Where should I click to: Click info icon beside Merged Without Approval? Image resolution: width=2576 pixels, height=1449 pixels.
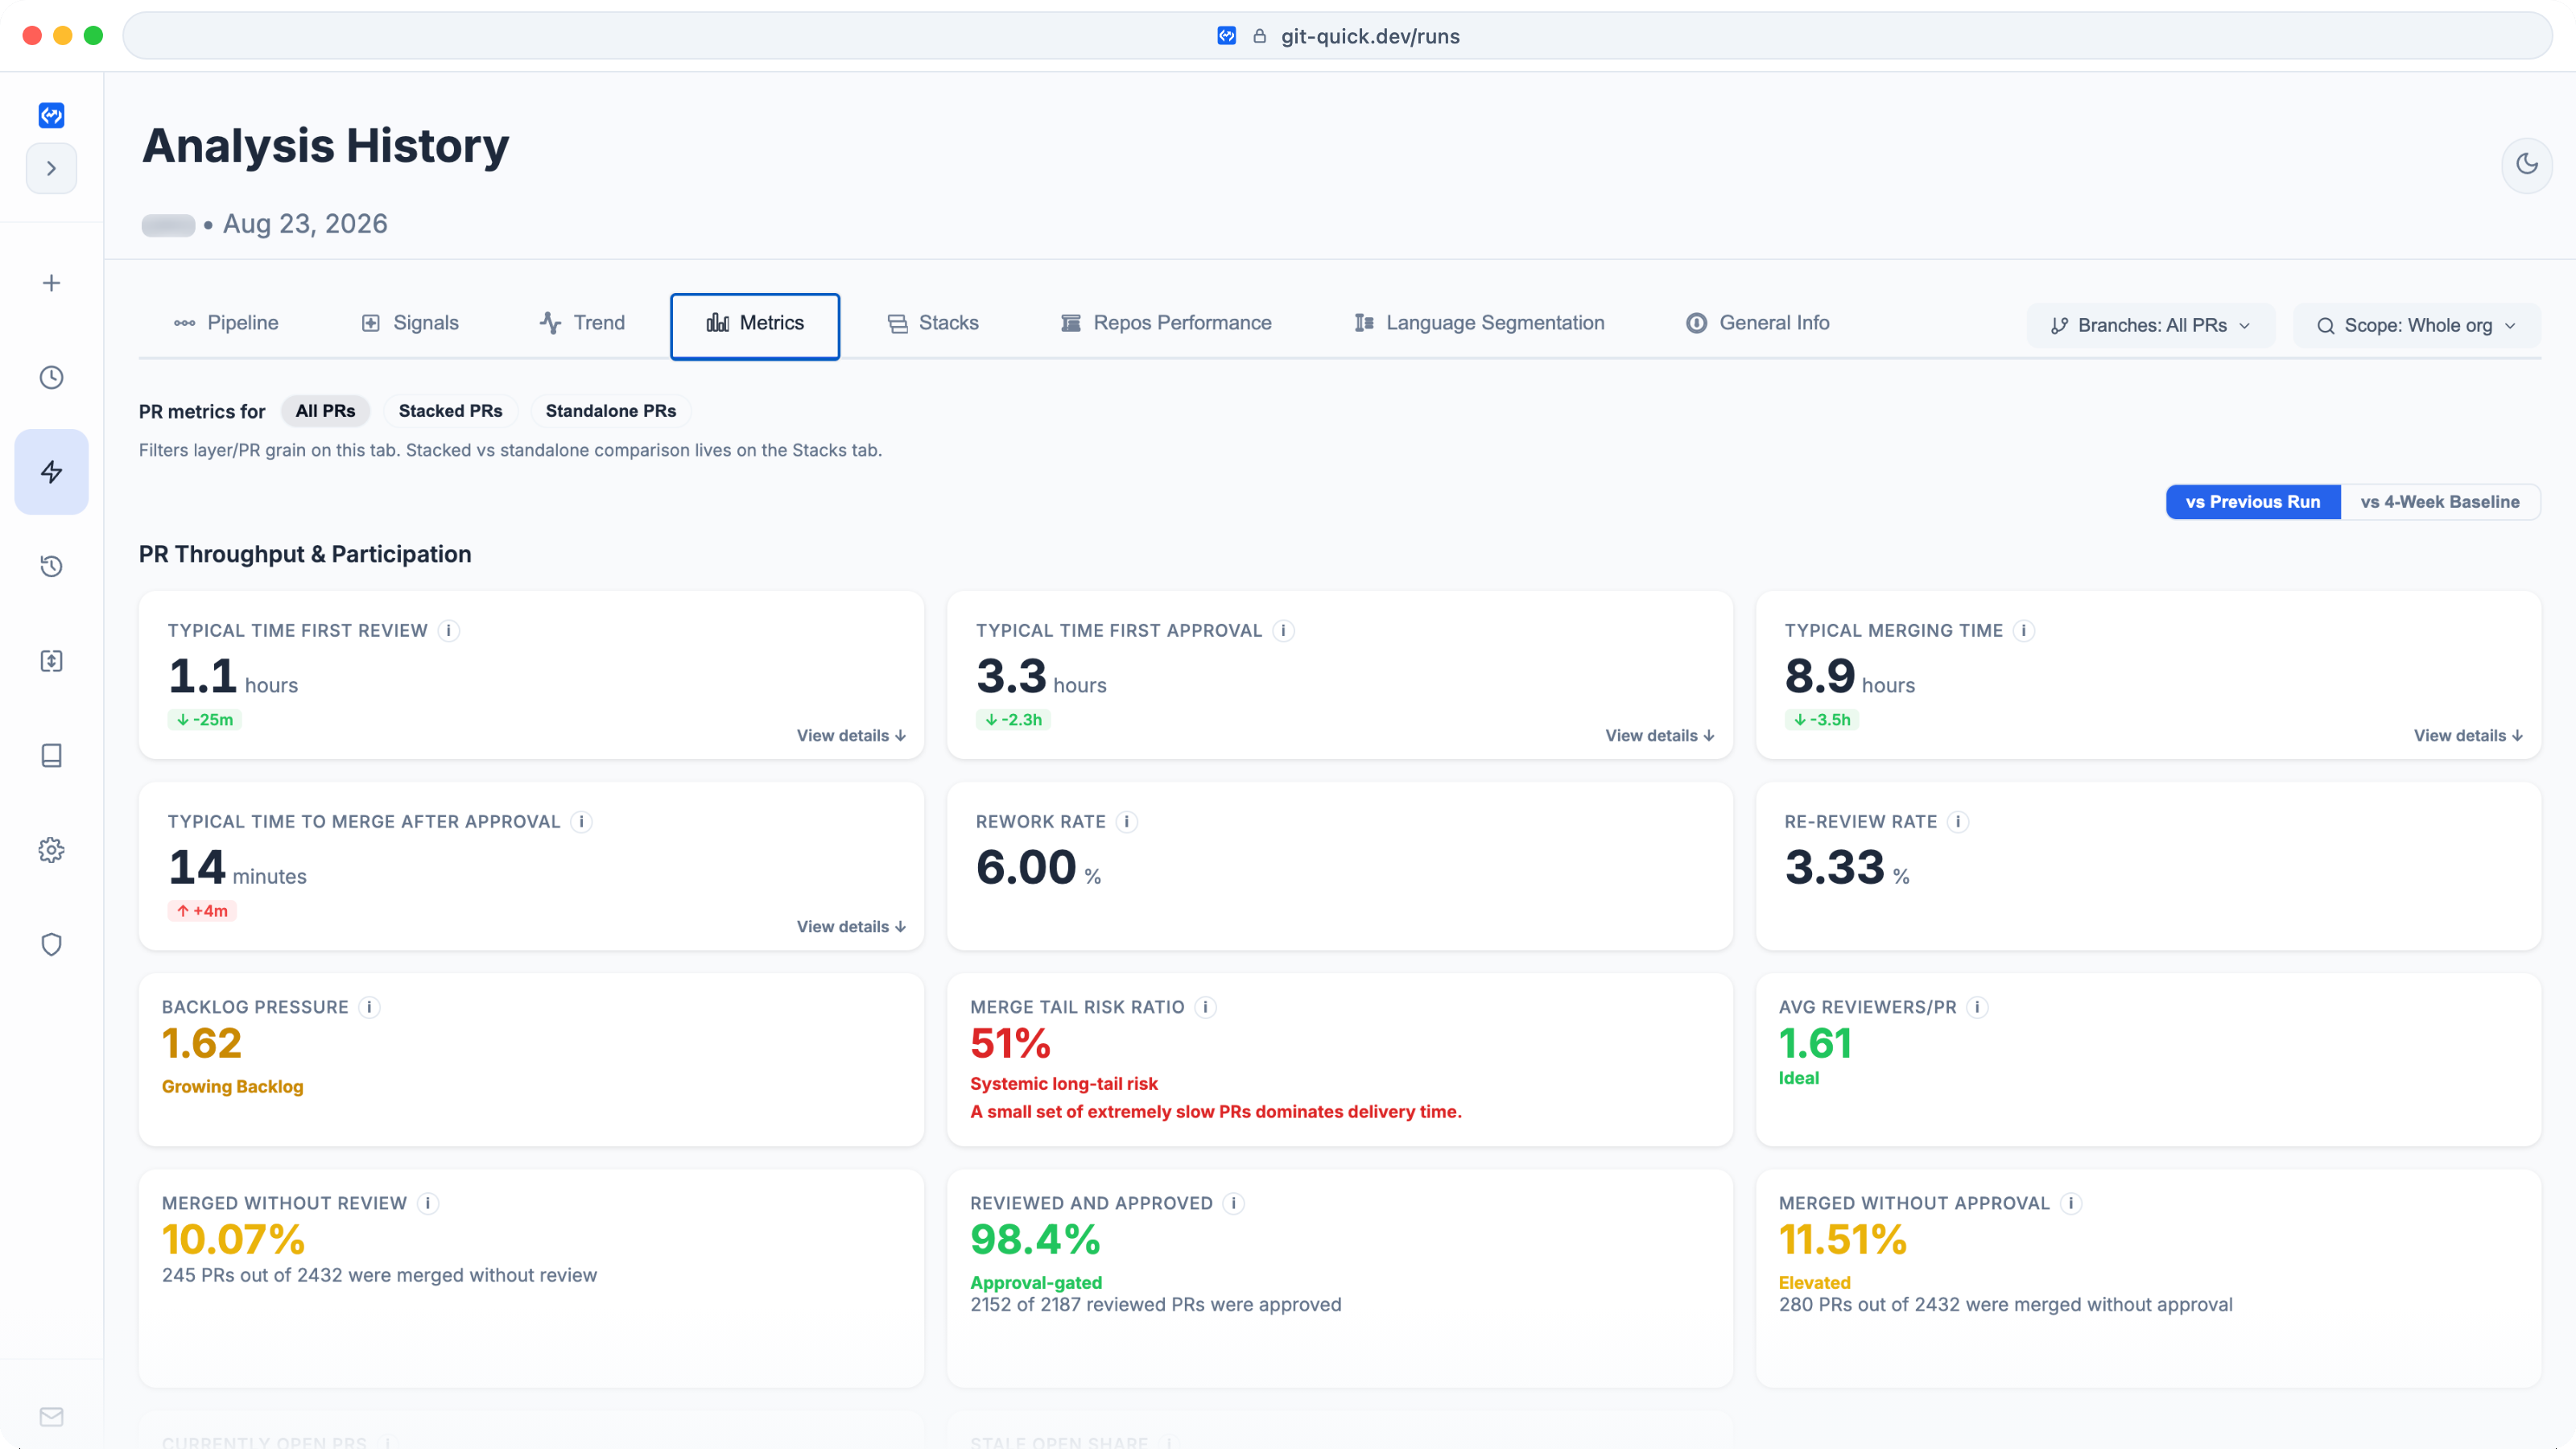[x=2071, y=1203]
